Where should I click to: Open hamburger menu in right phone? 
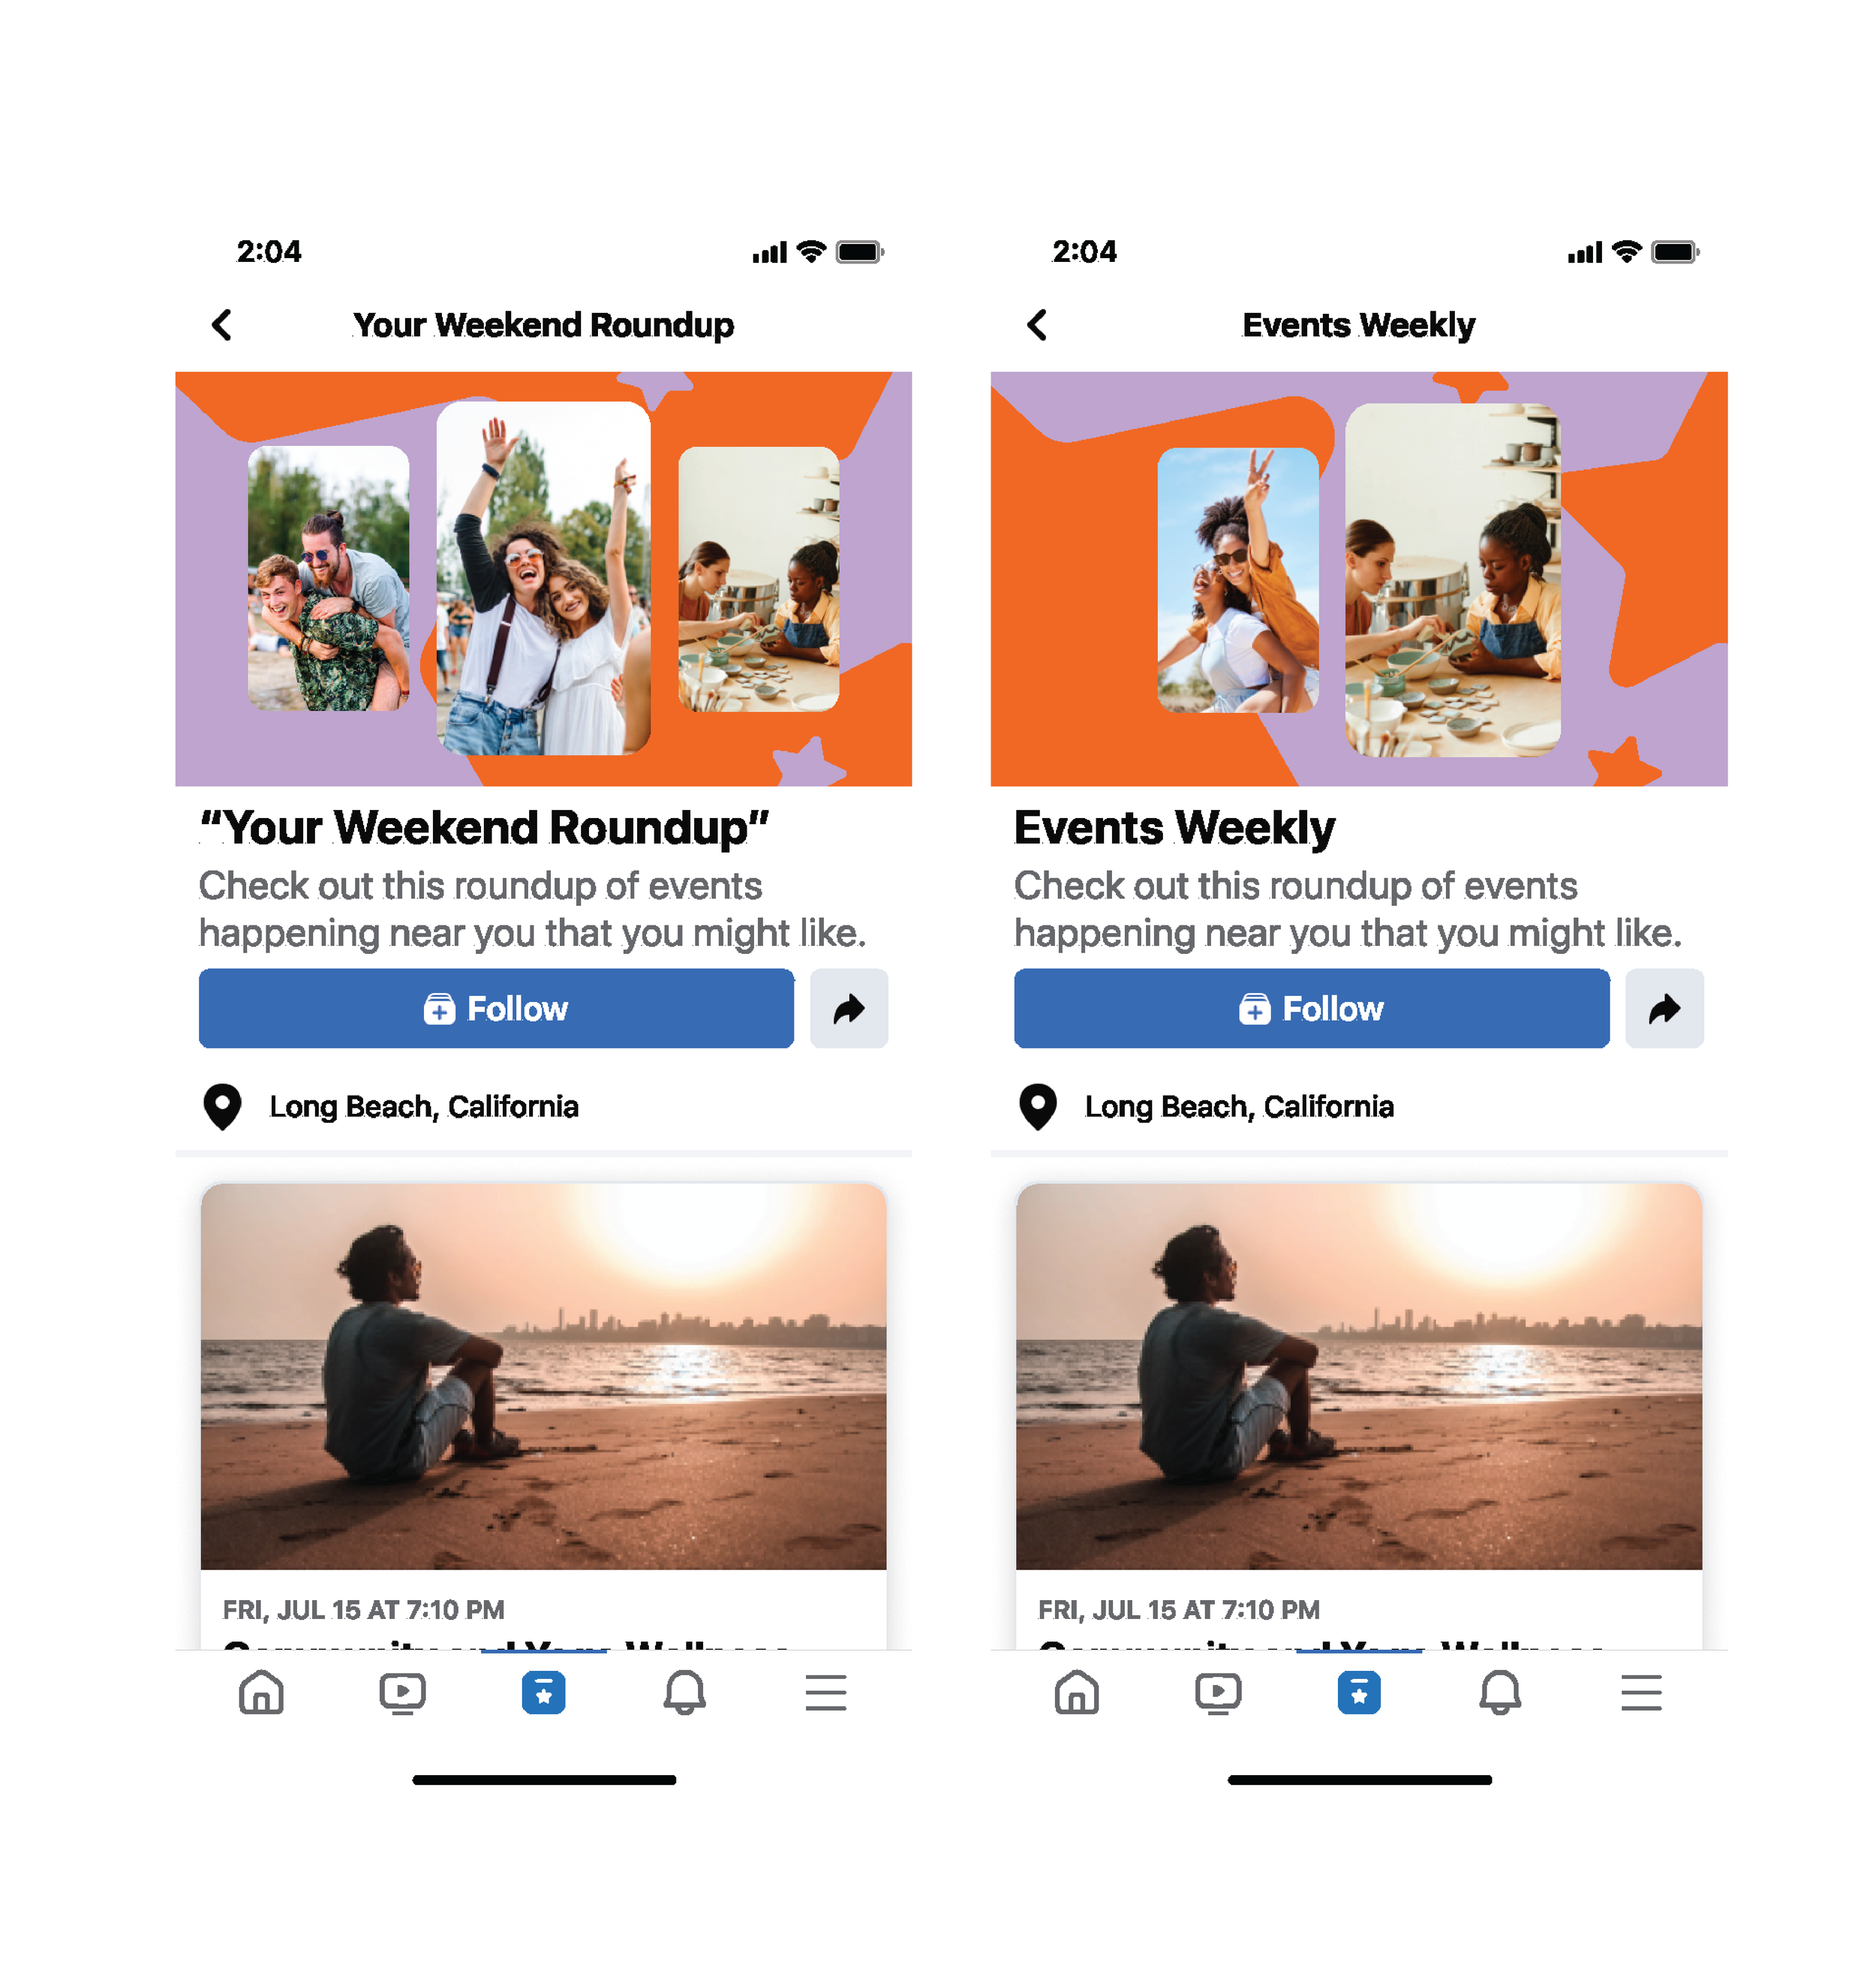1641,1692
